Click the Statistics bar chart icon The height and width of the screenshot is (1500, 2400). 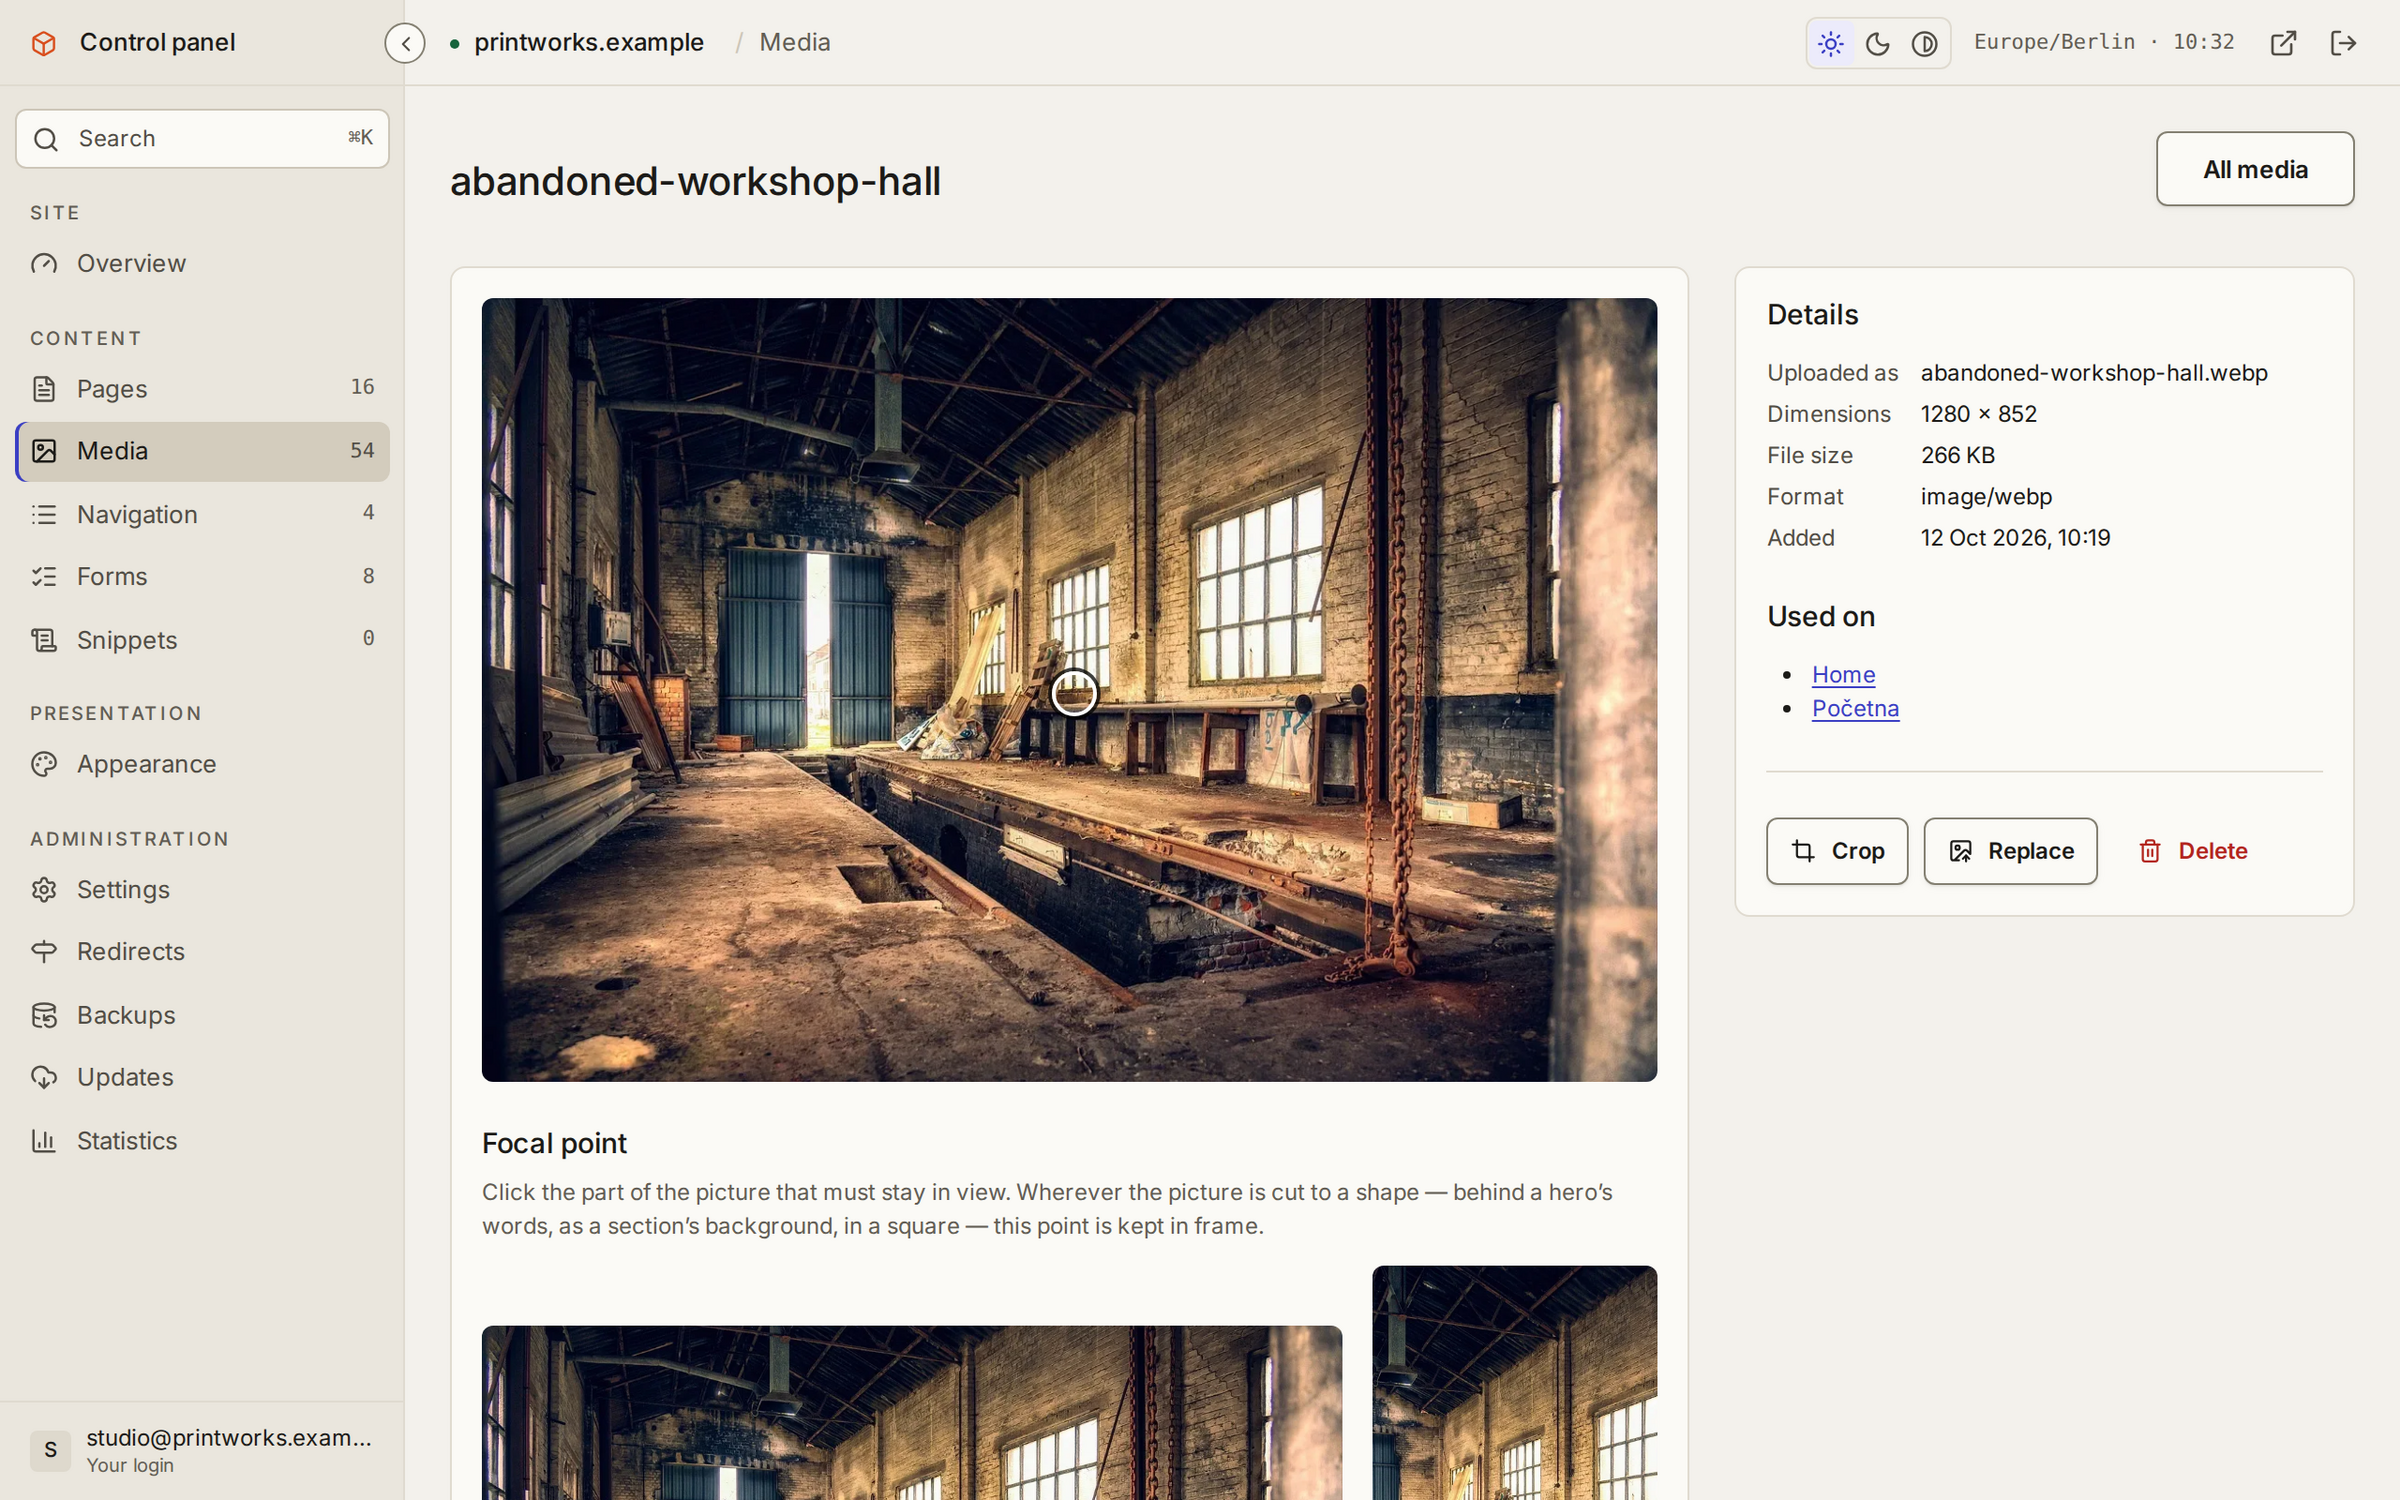44,1140
